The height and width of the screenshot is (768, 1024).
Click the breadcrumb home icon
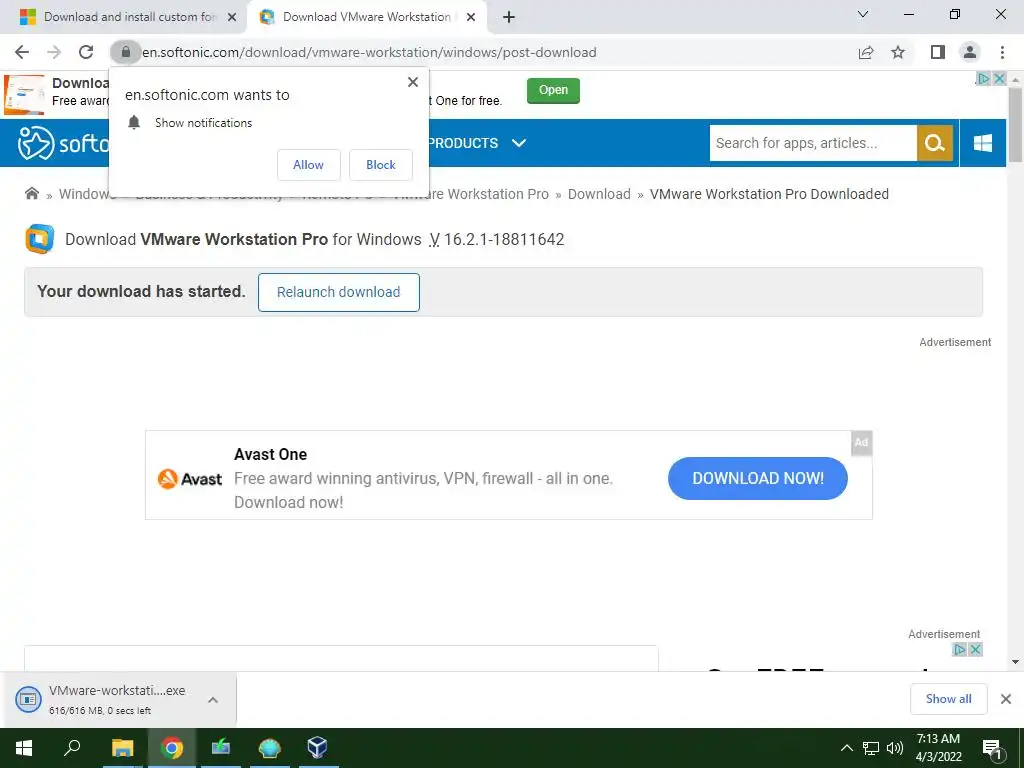(31, 193)
